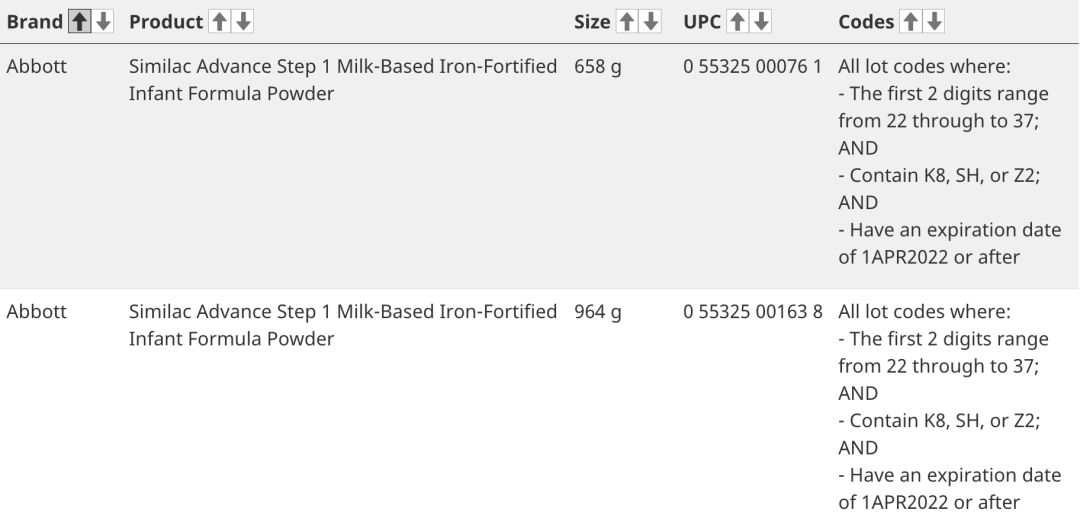
Task: Select the 658 g size cell
Action: pyautogui.click(x=598, y=67)
